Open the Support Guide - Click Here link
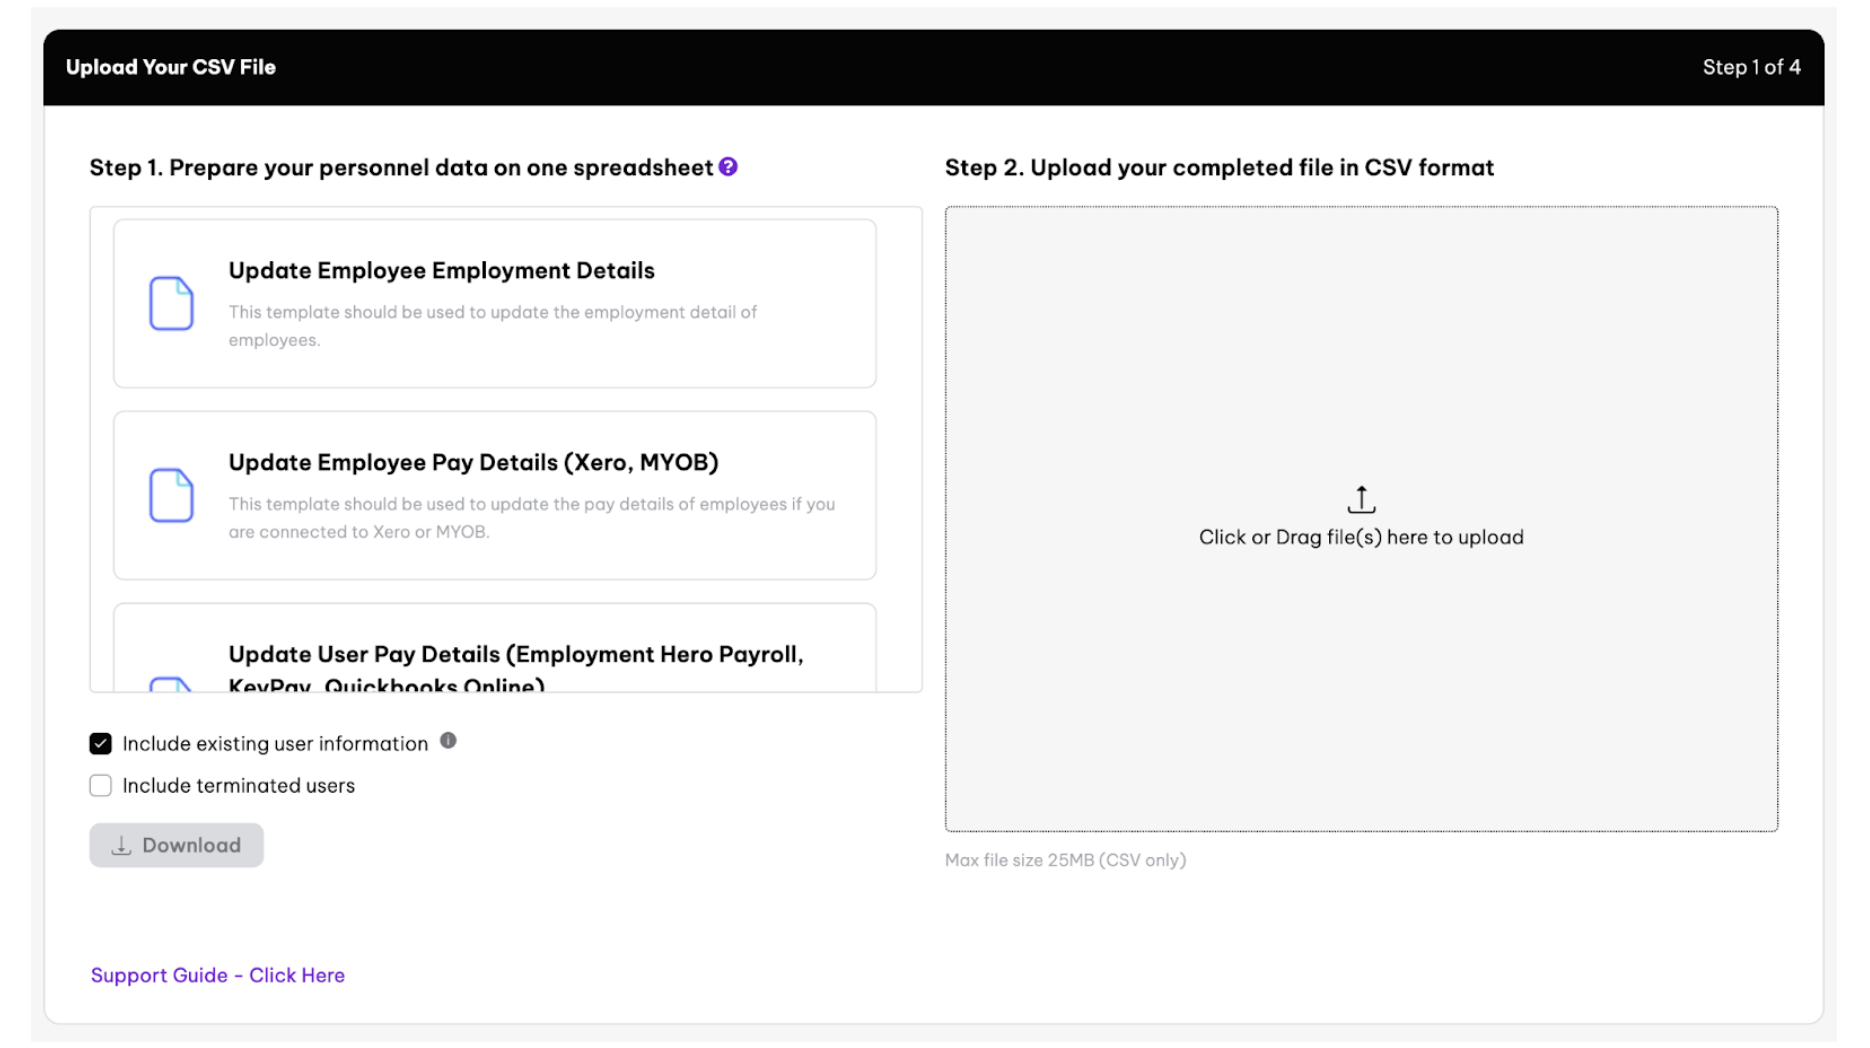Screen dimensions: 1870x1048 click(x=218, y=975)
